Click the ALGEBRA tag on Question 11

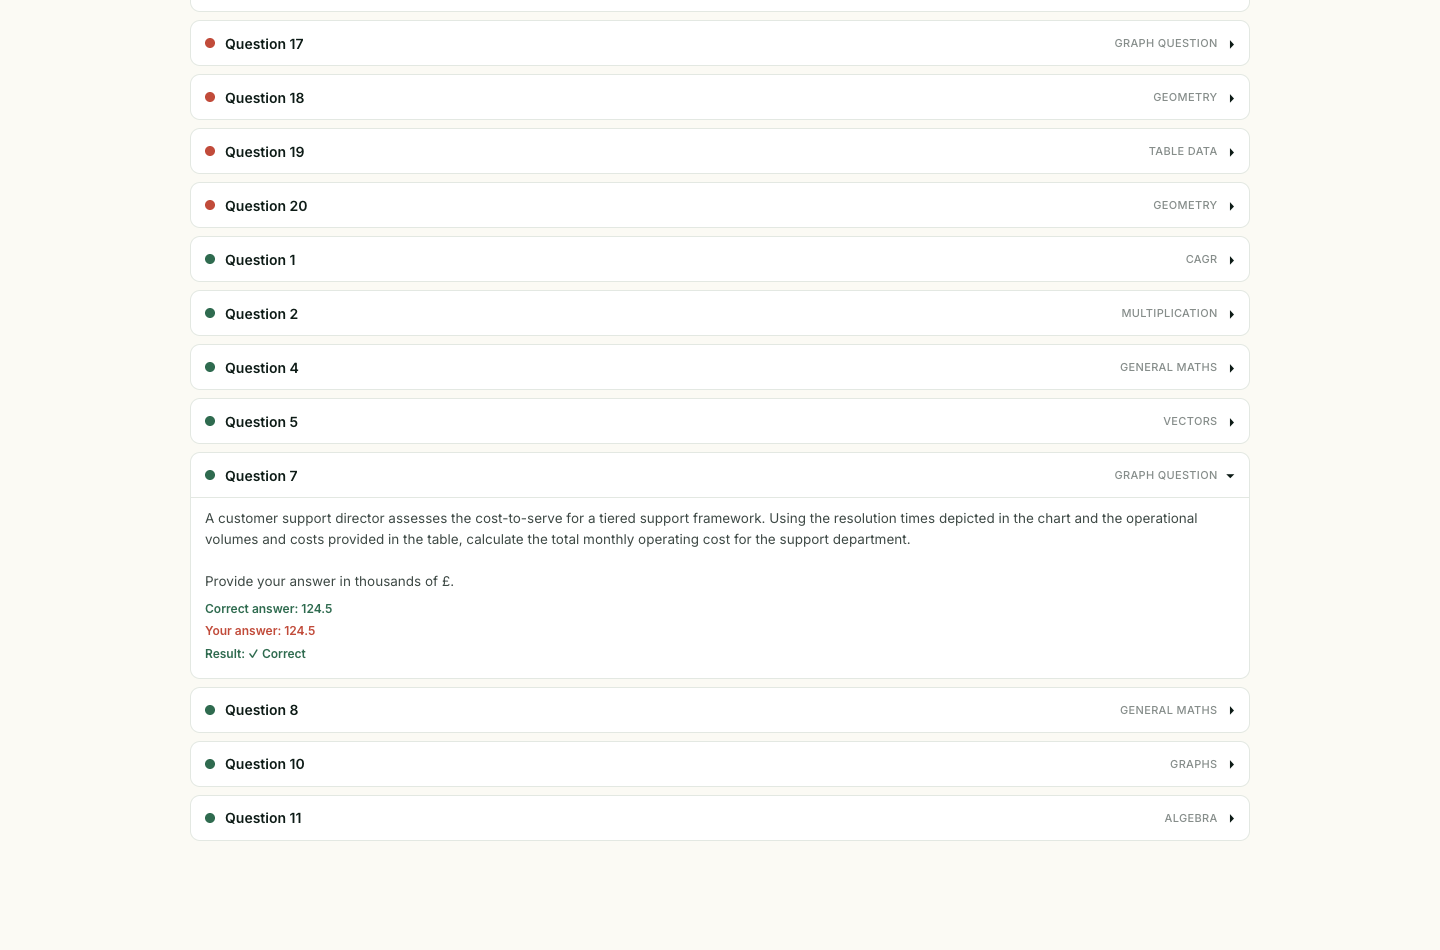click(x=1191, y=818)
